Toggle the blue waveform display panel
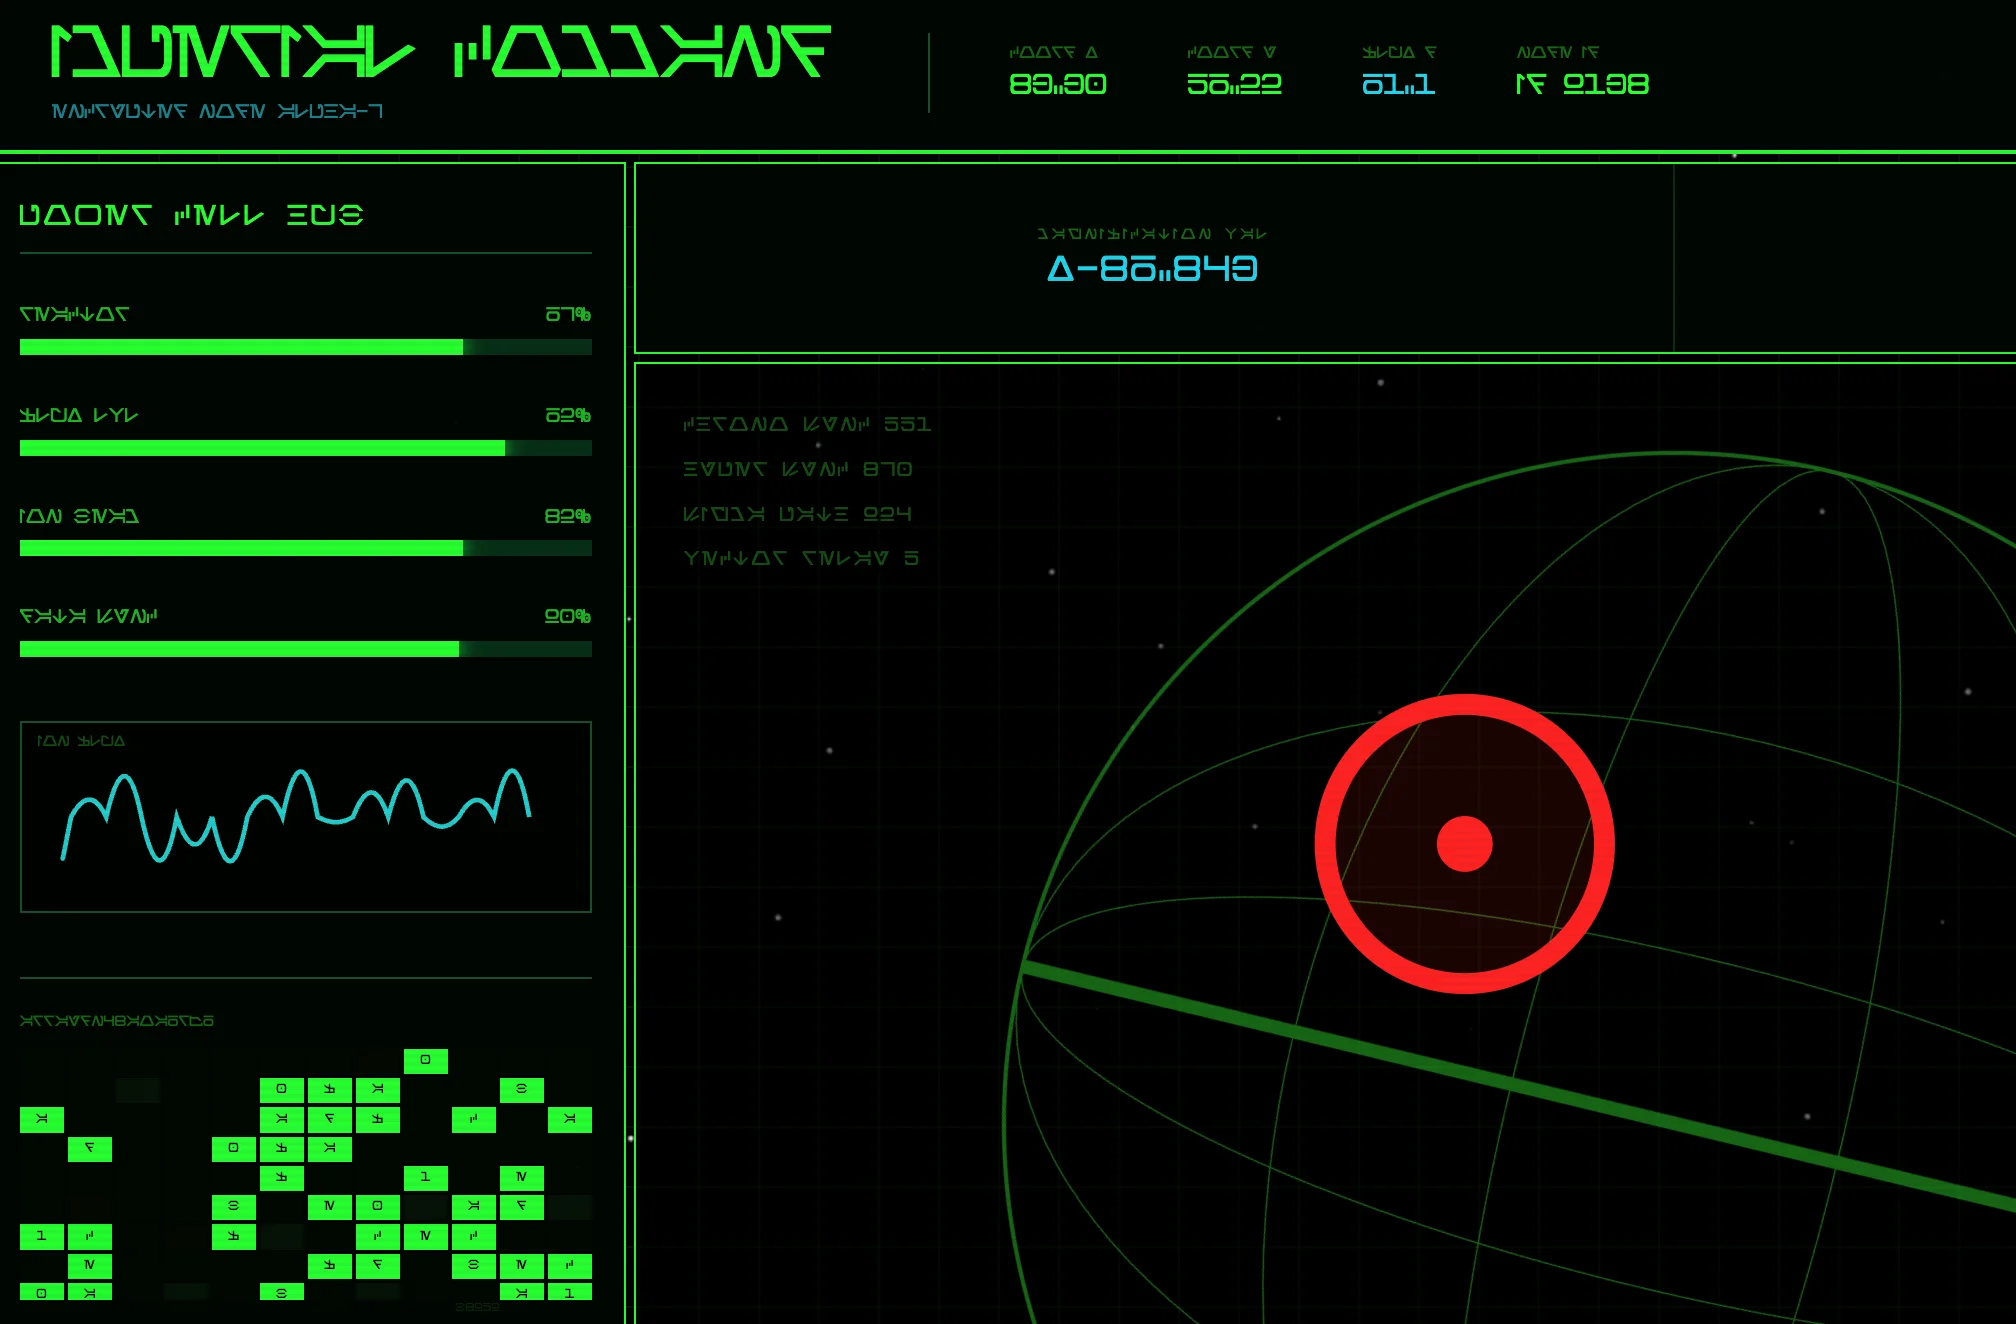Image resolution: width=2016 pixels, height=1324 pixels. [305, 817]
